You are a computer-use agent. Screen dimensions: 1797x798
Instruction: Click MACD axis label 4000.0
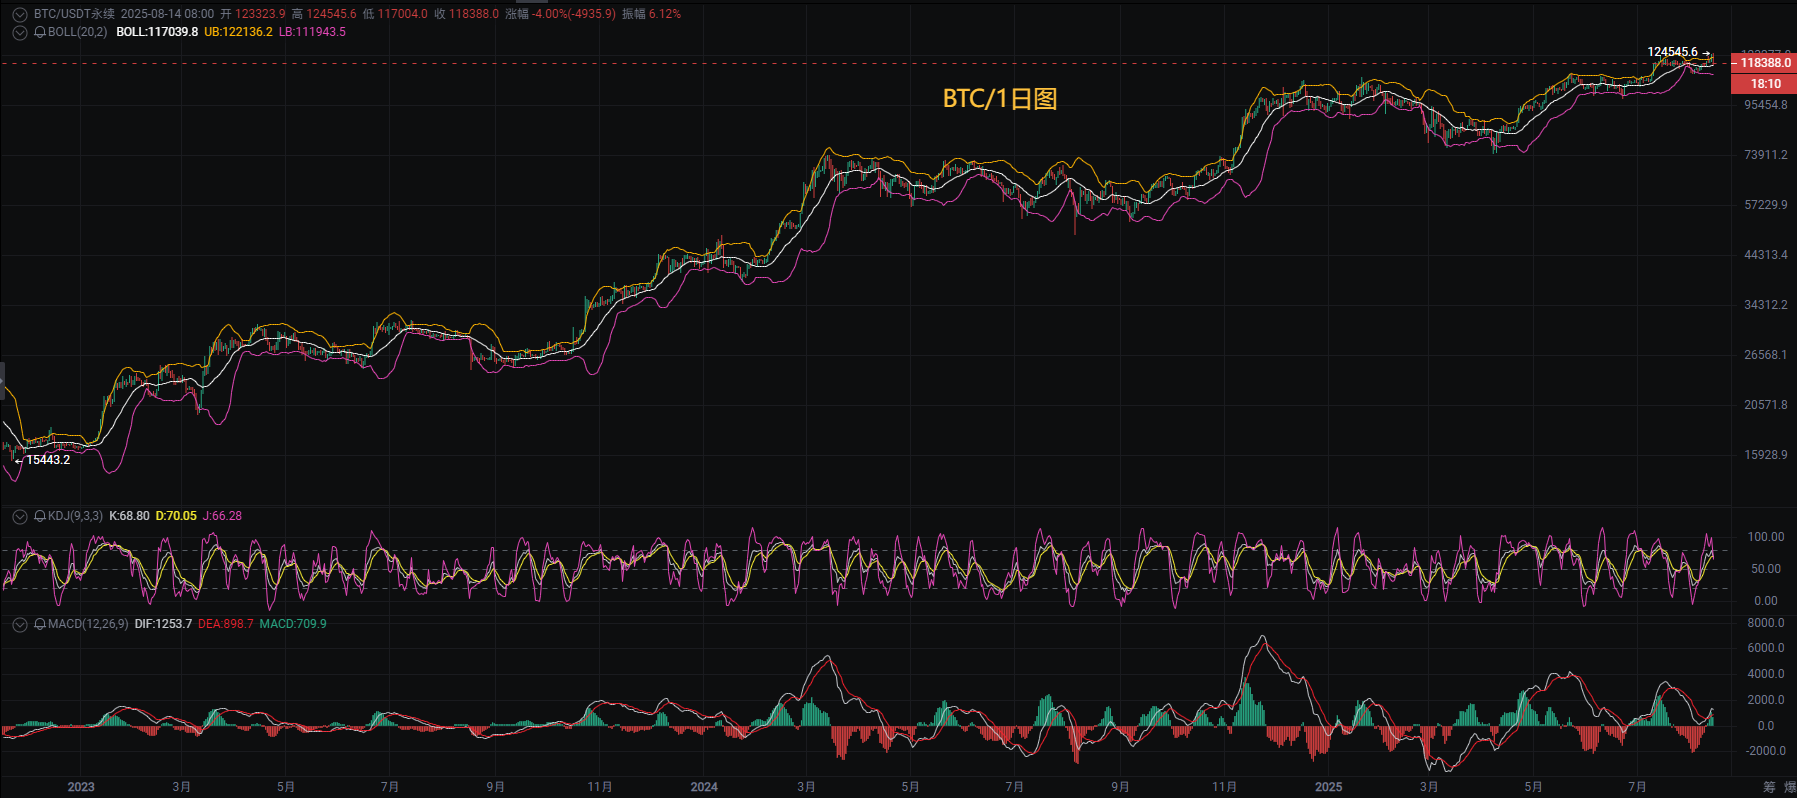pos(1766,674)
